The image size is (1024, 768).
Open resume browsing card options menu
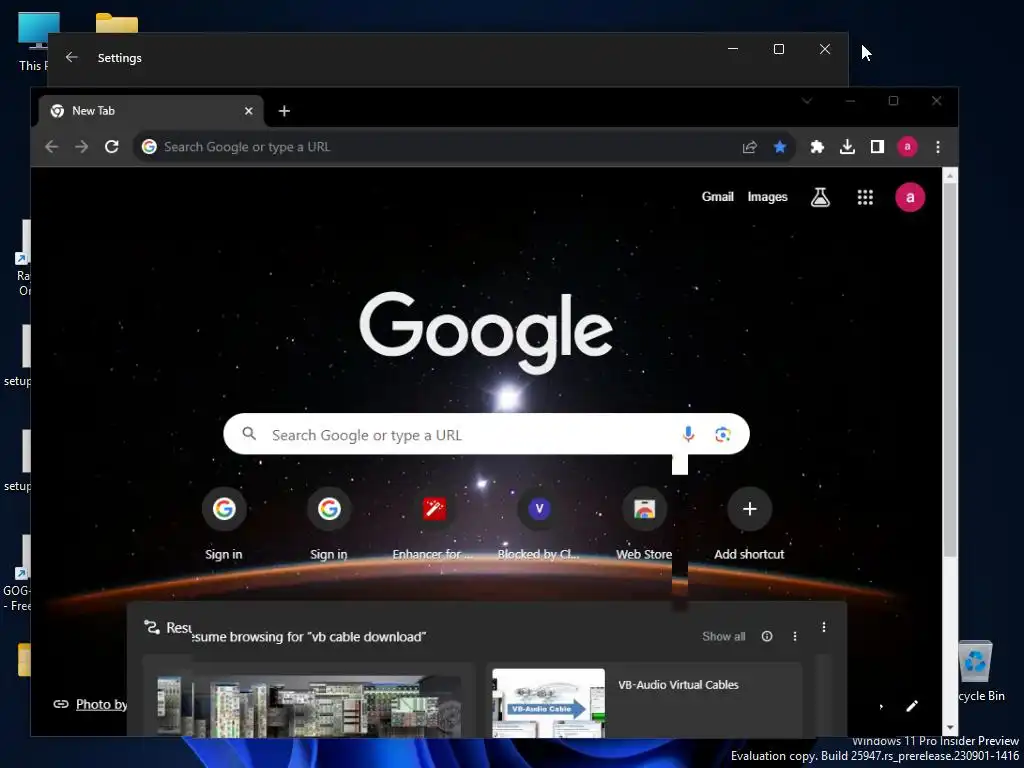point(795,636)
